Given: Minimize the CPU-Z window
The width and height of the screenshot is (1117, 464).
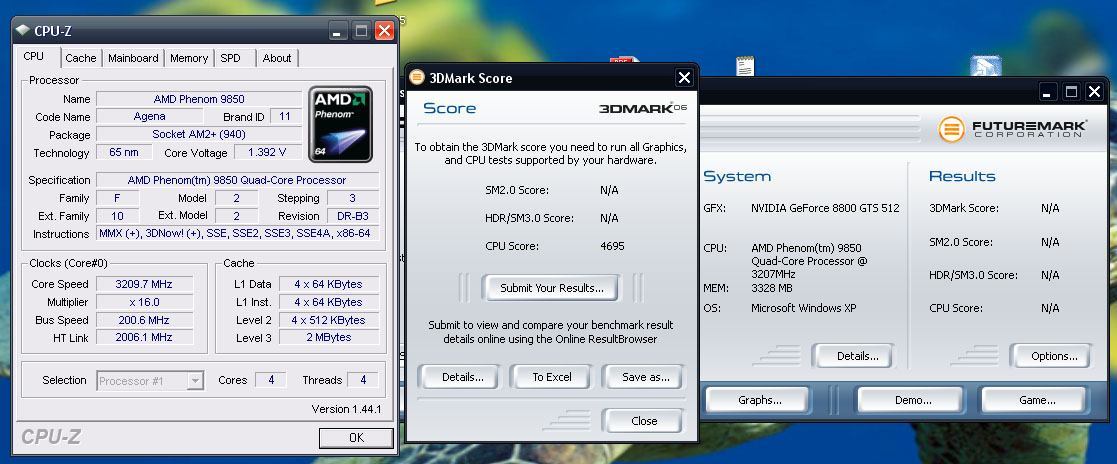Looking at the screenshot, I should tap(338, 31).
